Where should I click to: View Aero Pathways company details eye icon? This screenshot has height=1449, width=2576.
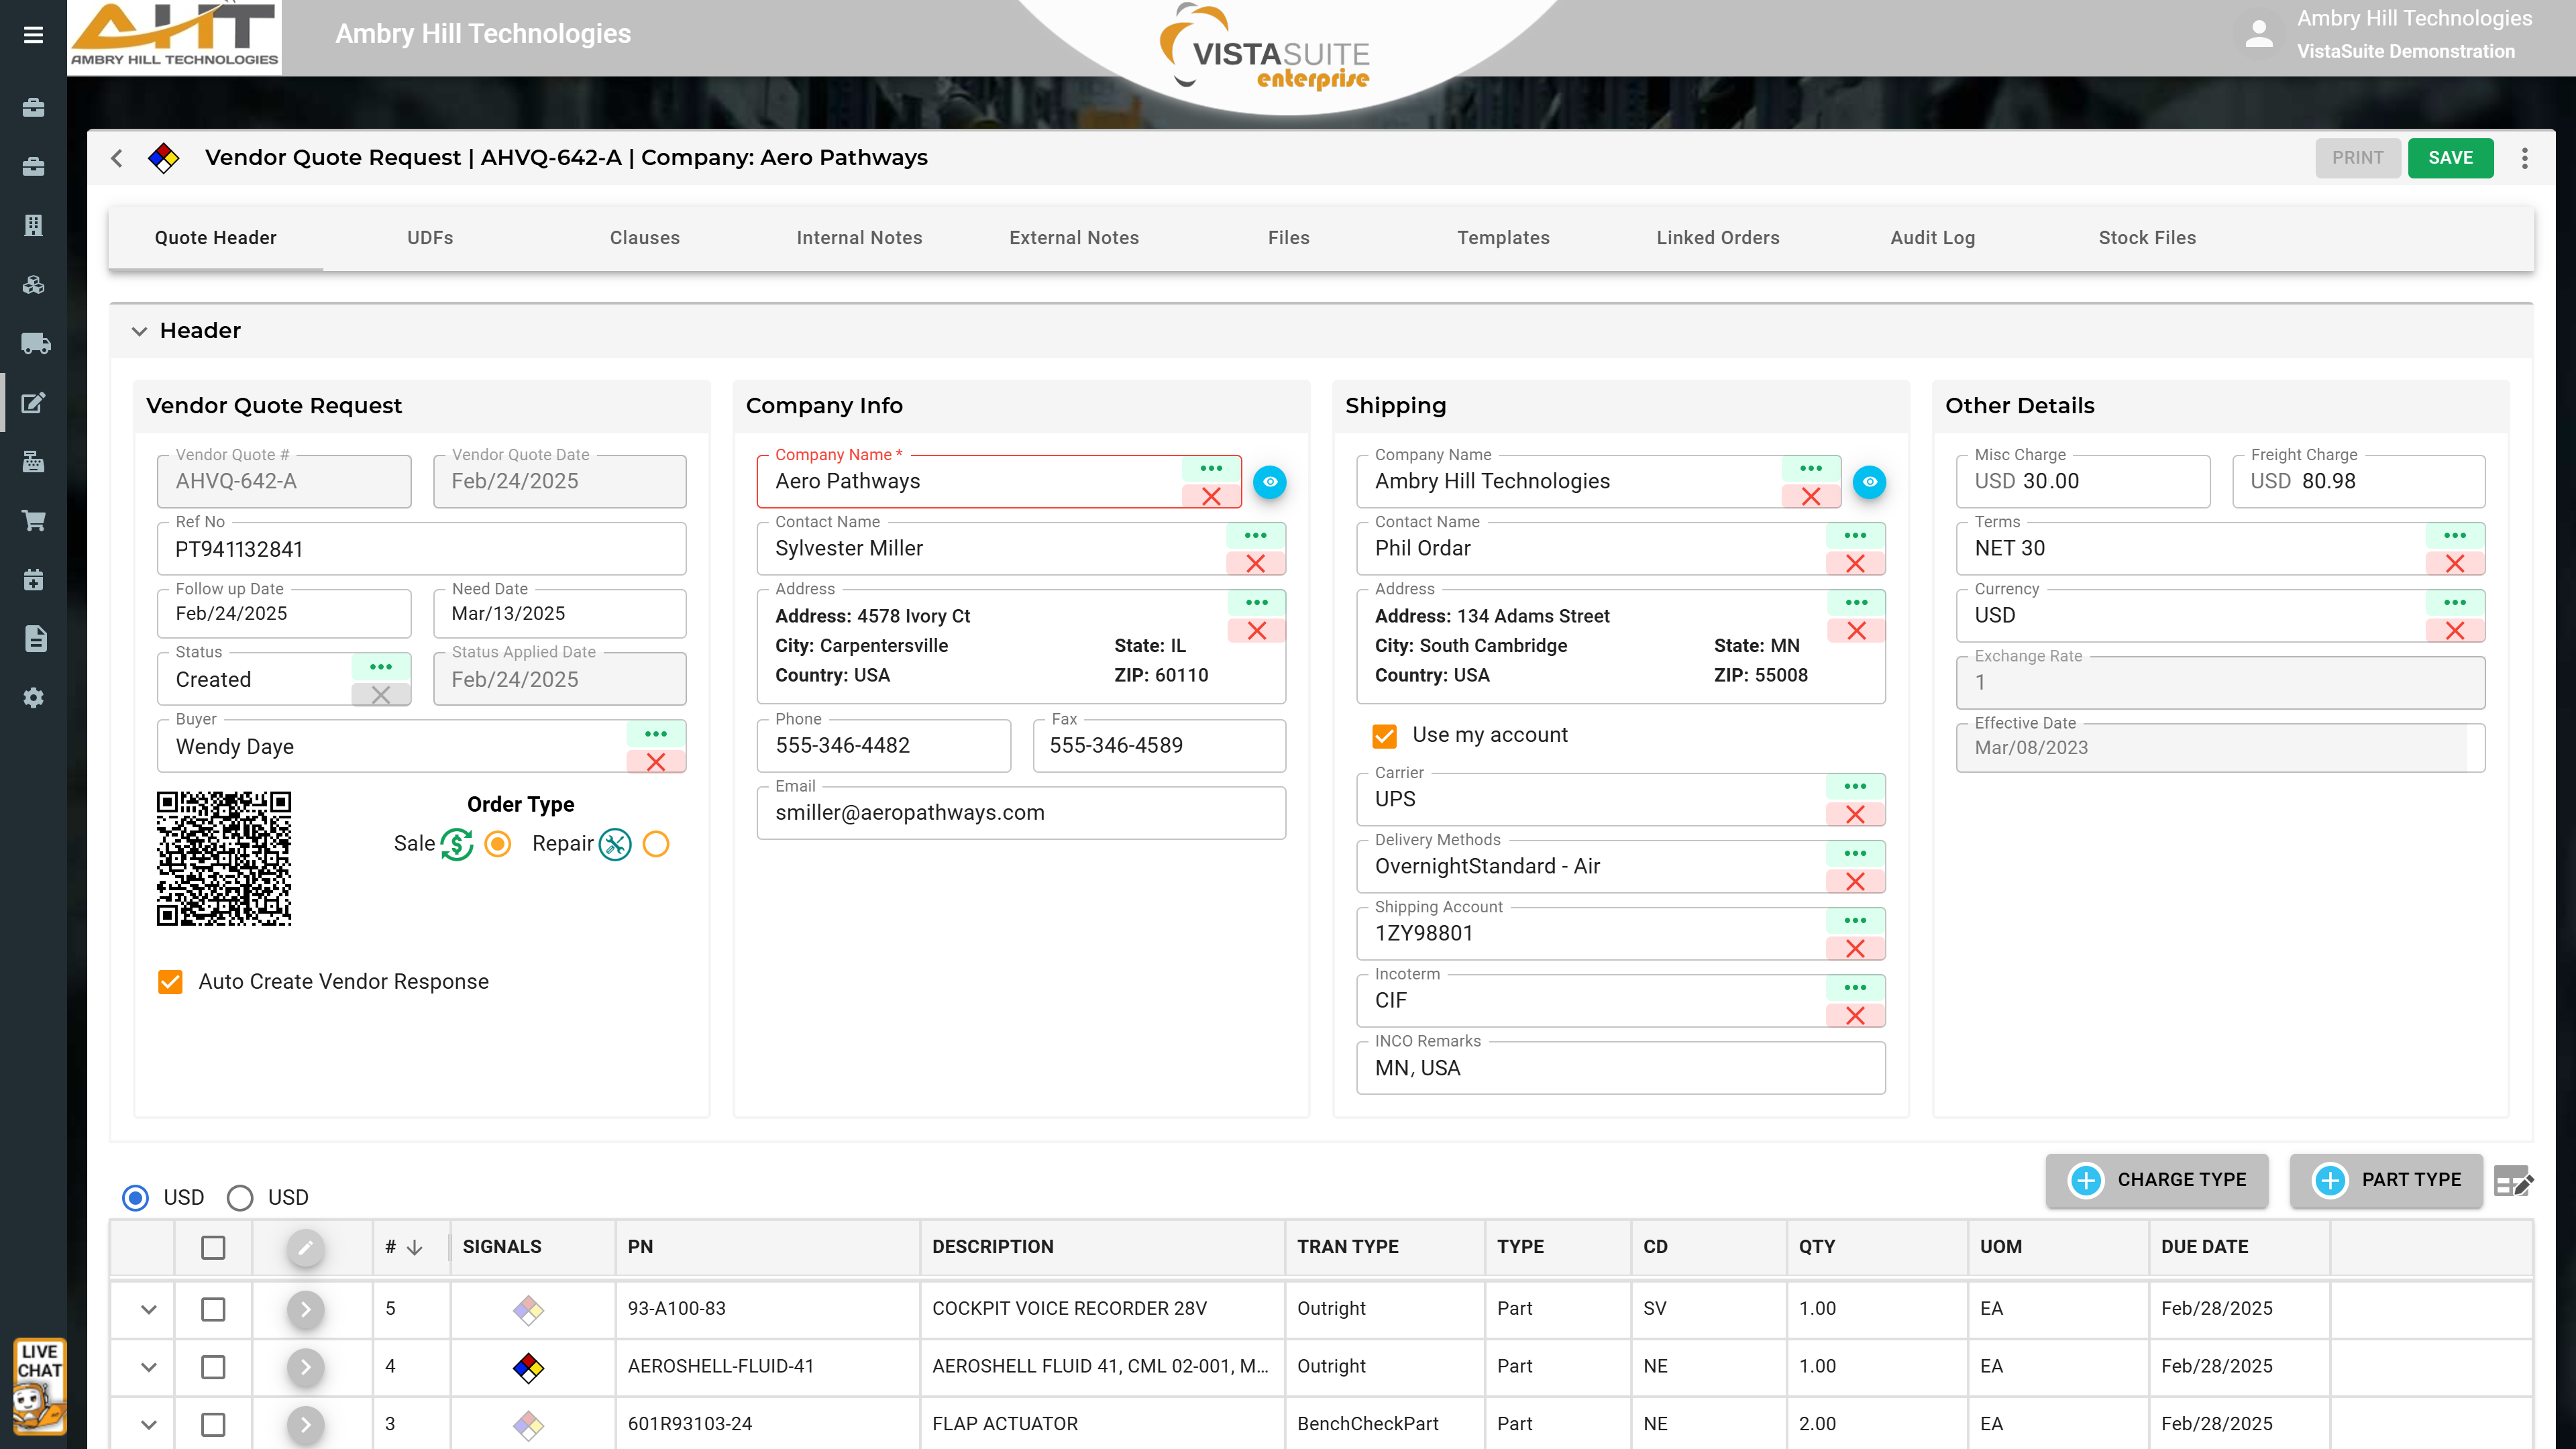(1270, 482)
